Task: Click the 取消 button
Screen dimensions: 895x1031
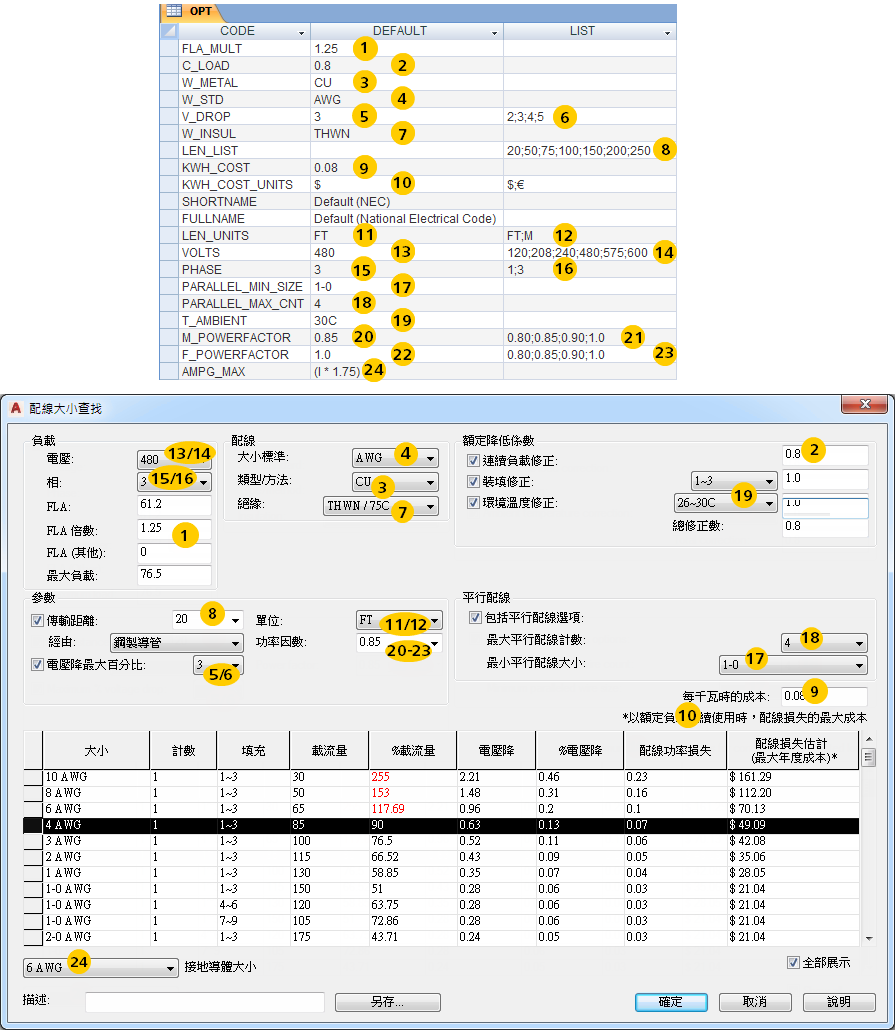Action: [x=755, y=1002]
